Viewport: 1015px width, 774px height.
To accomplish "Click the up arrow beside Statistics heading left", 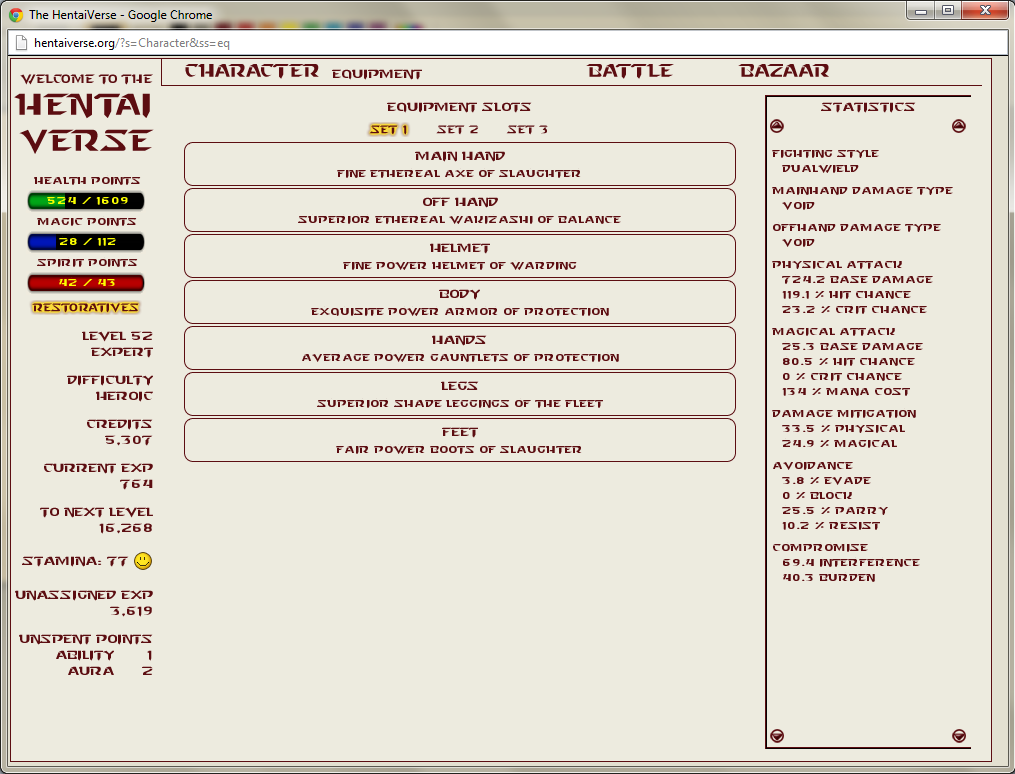I will [777, 126].
